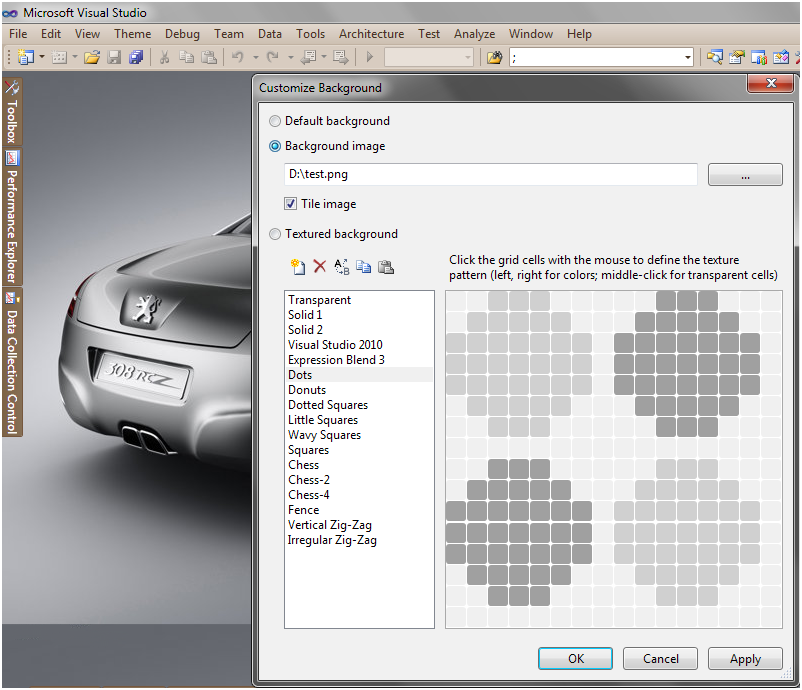
Task: Add a new texture with the star-page icon
Action: point(298,266)
